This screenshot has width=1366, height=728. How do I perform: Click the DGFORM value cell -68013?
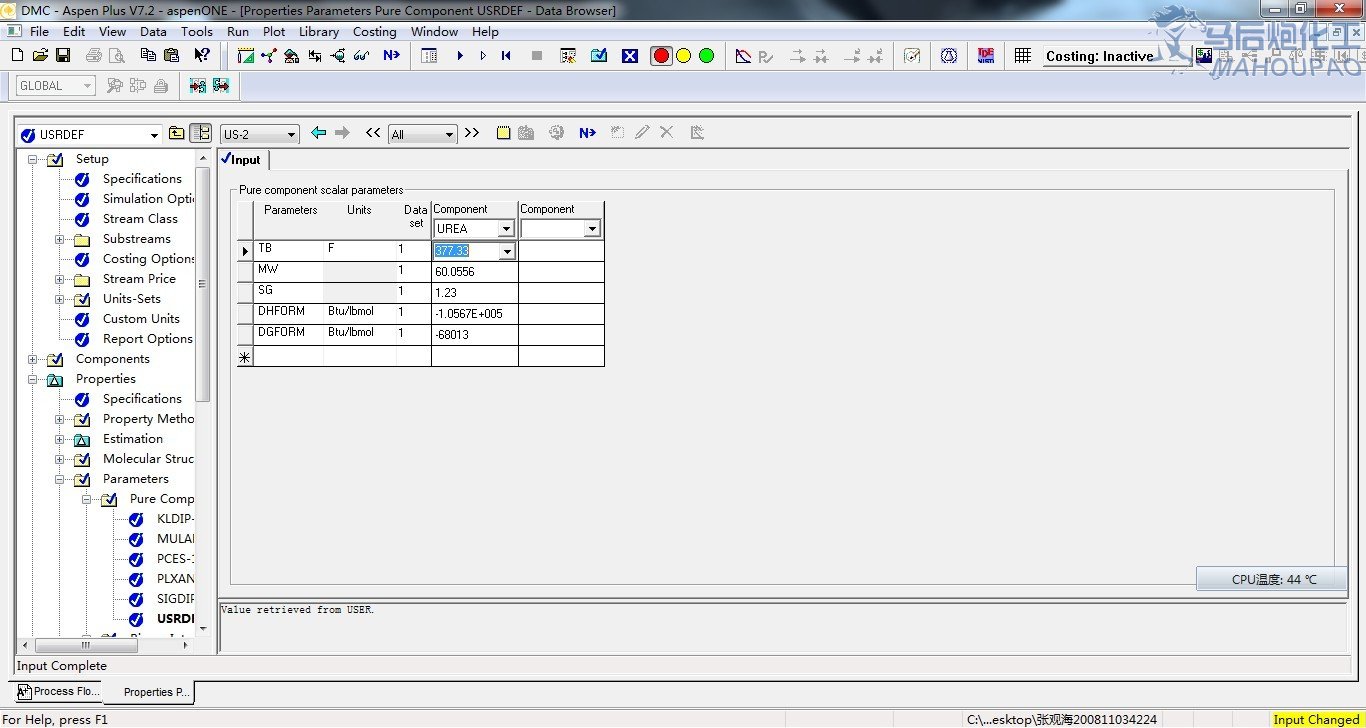pos(474,335)
